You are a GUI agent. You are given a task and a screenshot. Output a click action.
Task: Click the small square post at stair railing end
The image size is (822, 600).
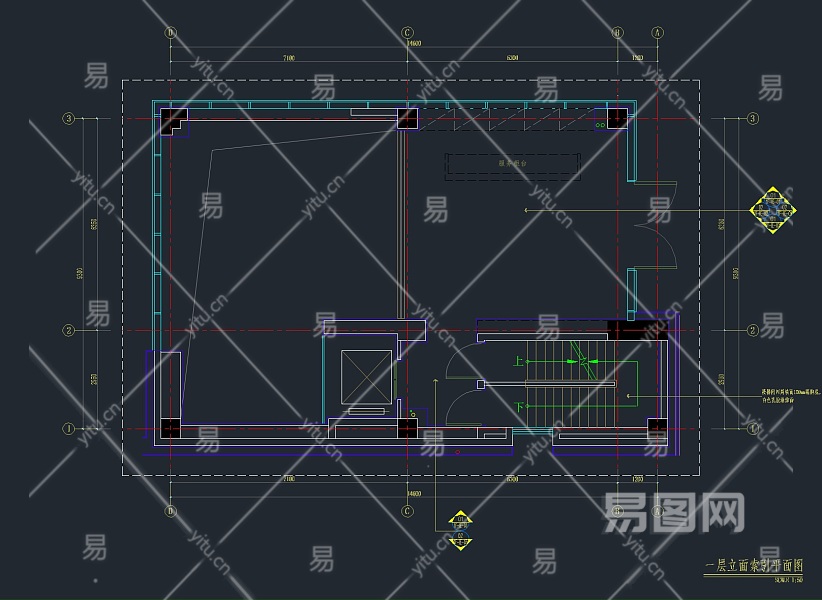click(481, 385)
